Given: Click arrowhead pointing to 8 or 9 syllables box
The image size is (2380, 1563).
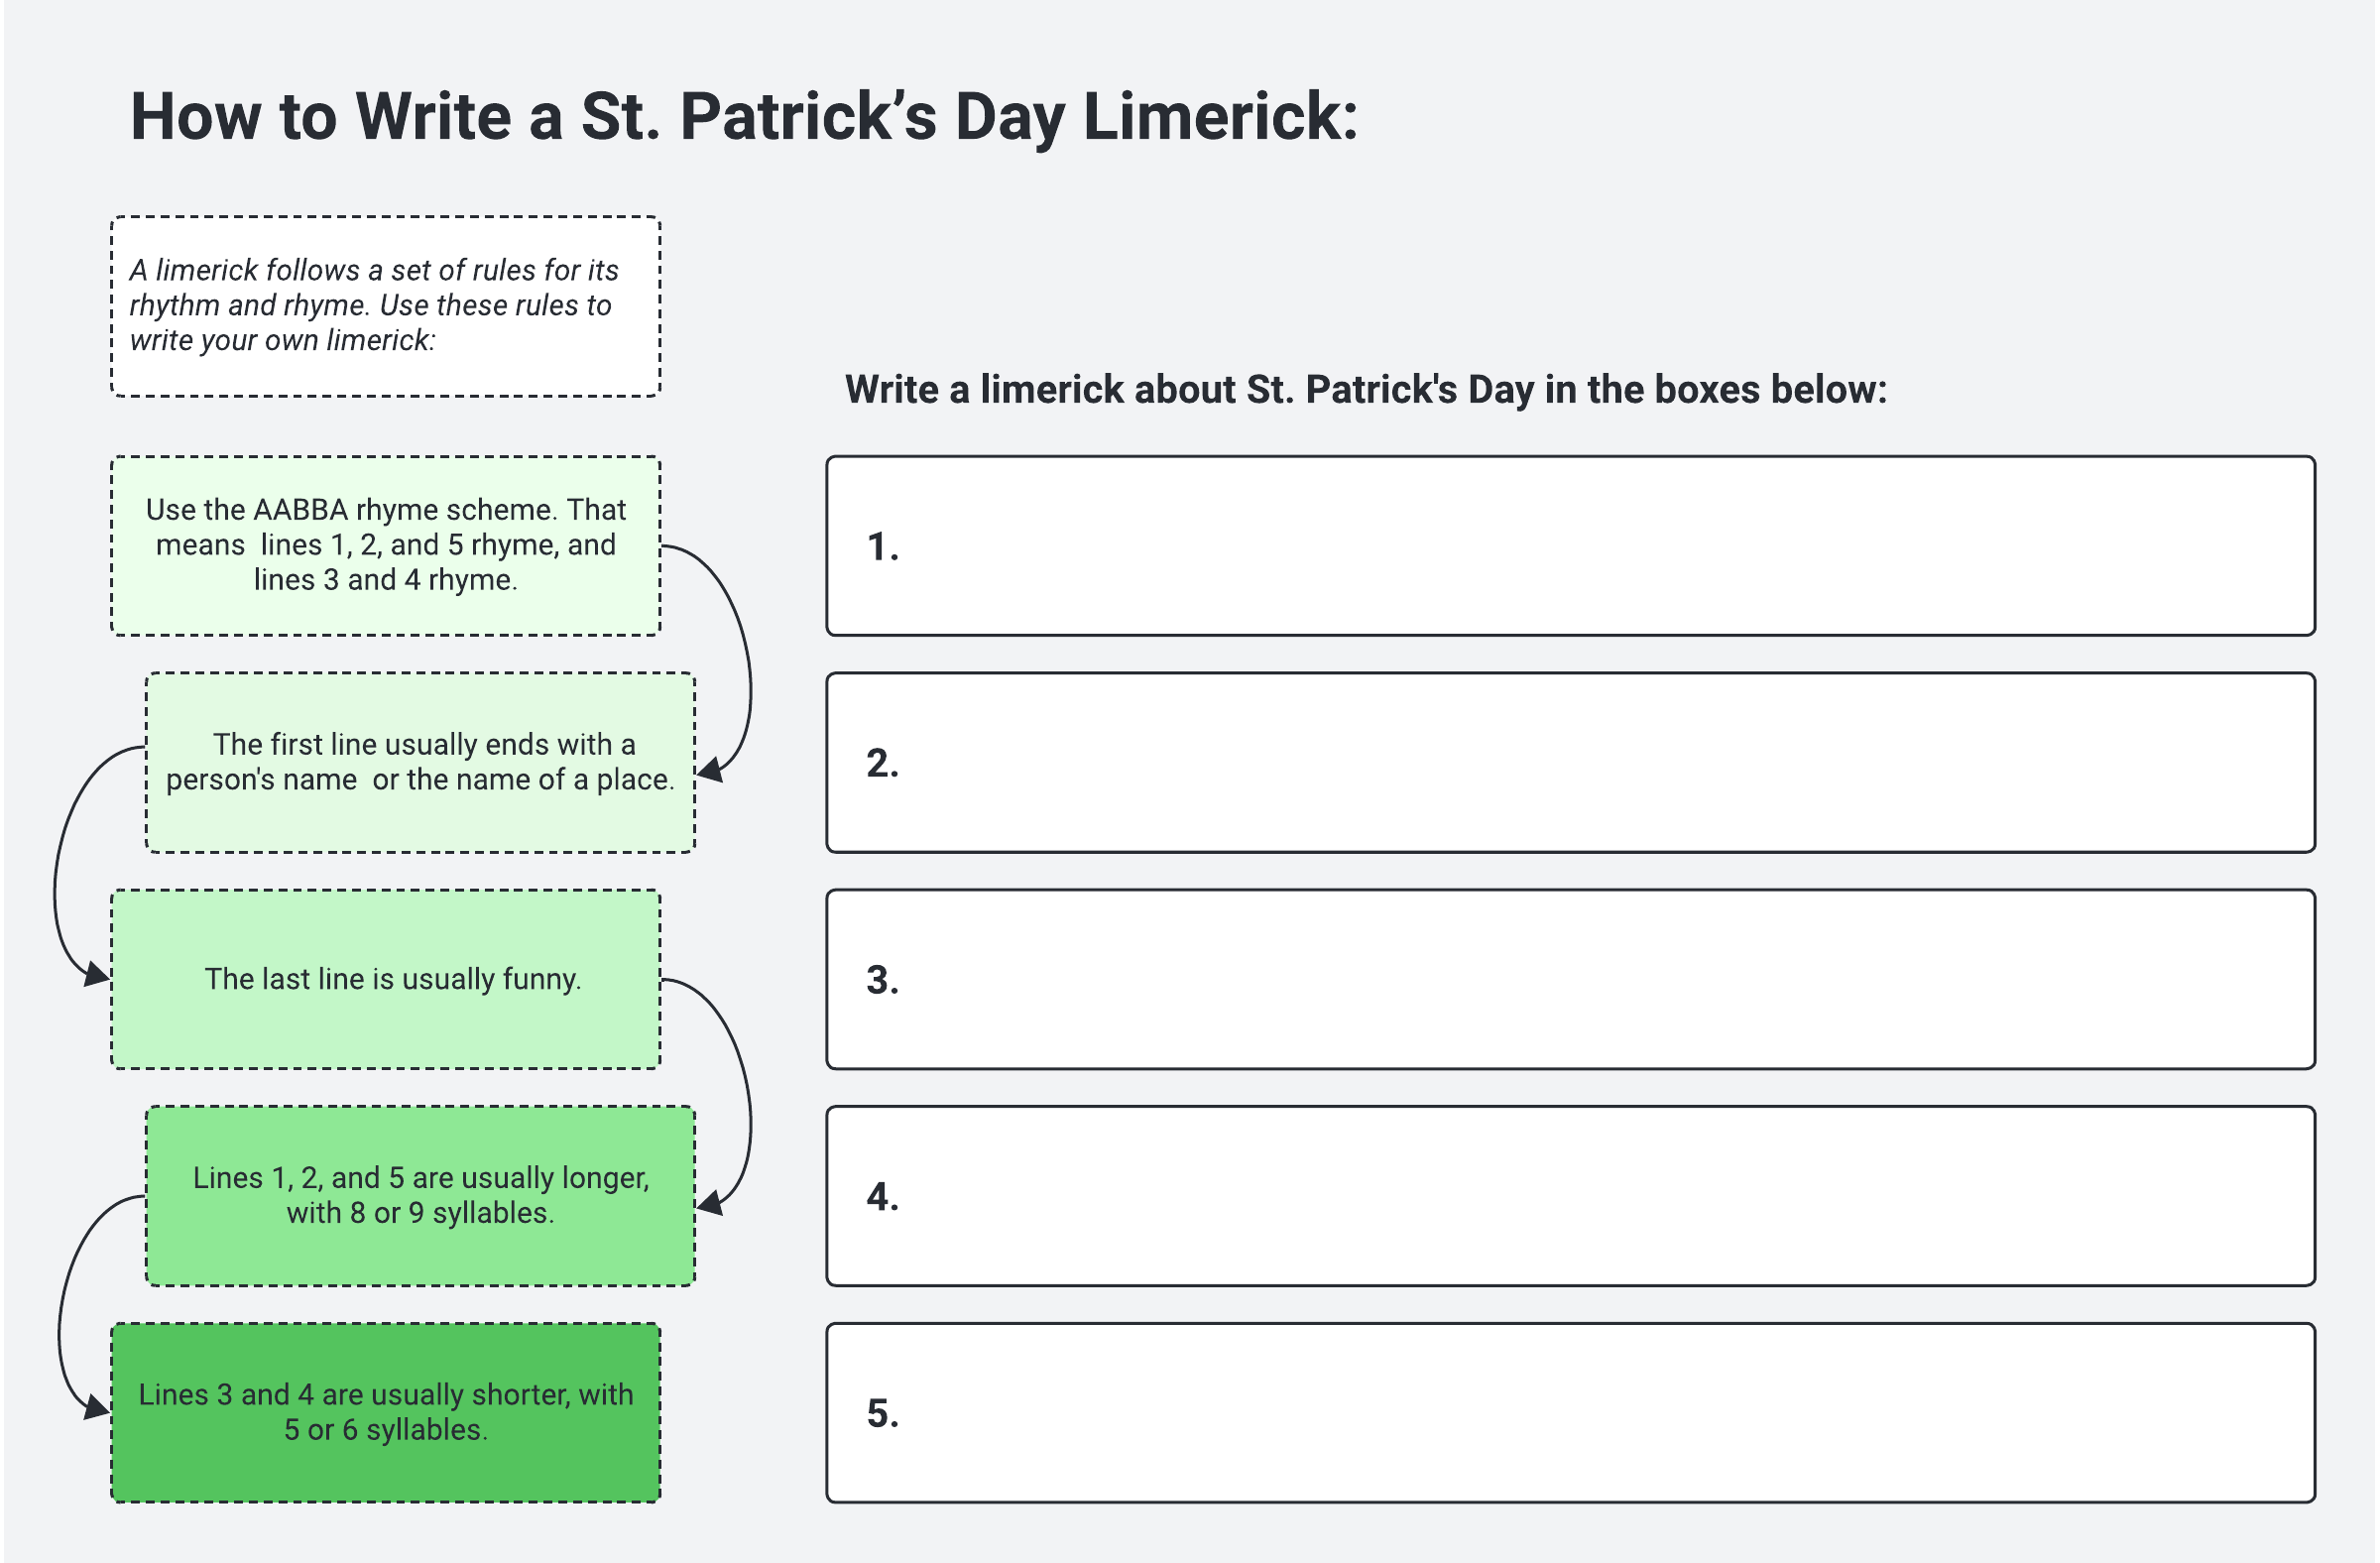Looking at the screenshot, I should tap(710, 1202).
